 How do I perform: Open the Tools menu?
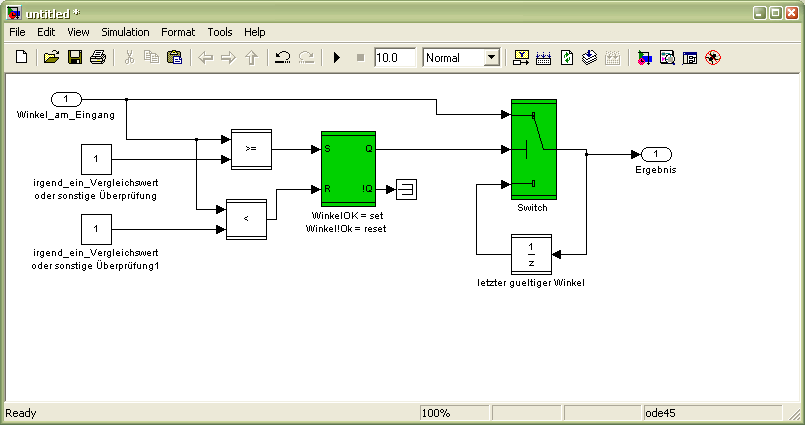(219, 32)
